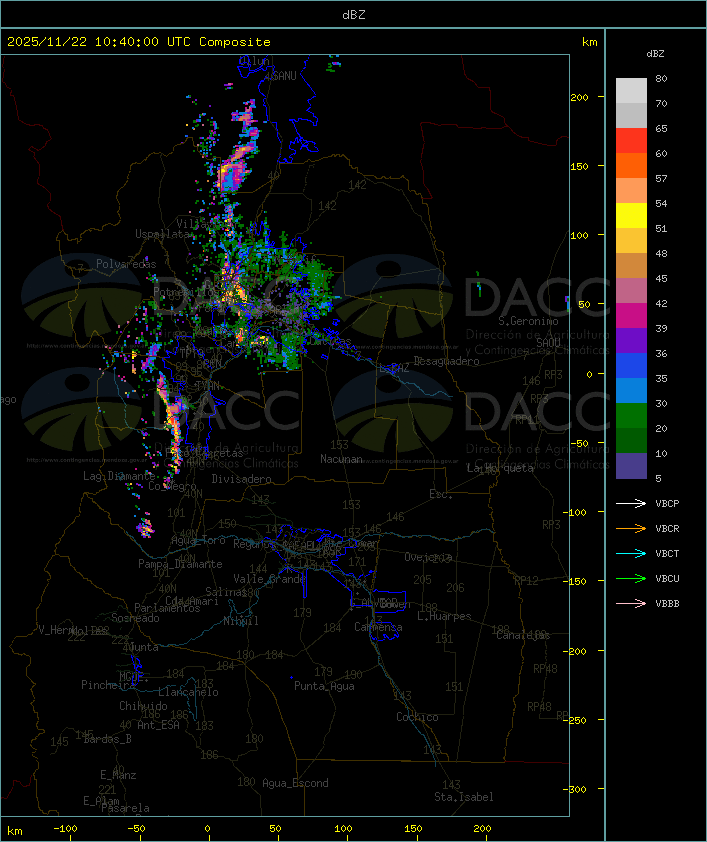
Task: Click the '80' value on color scale
Action: (661, 78)
